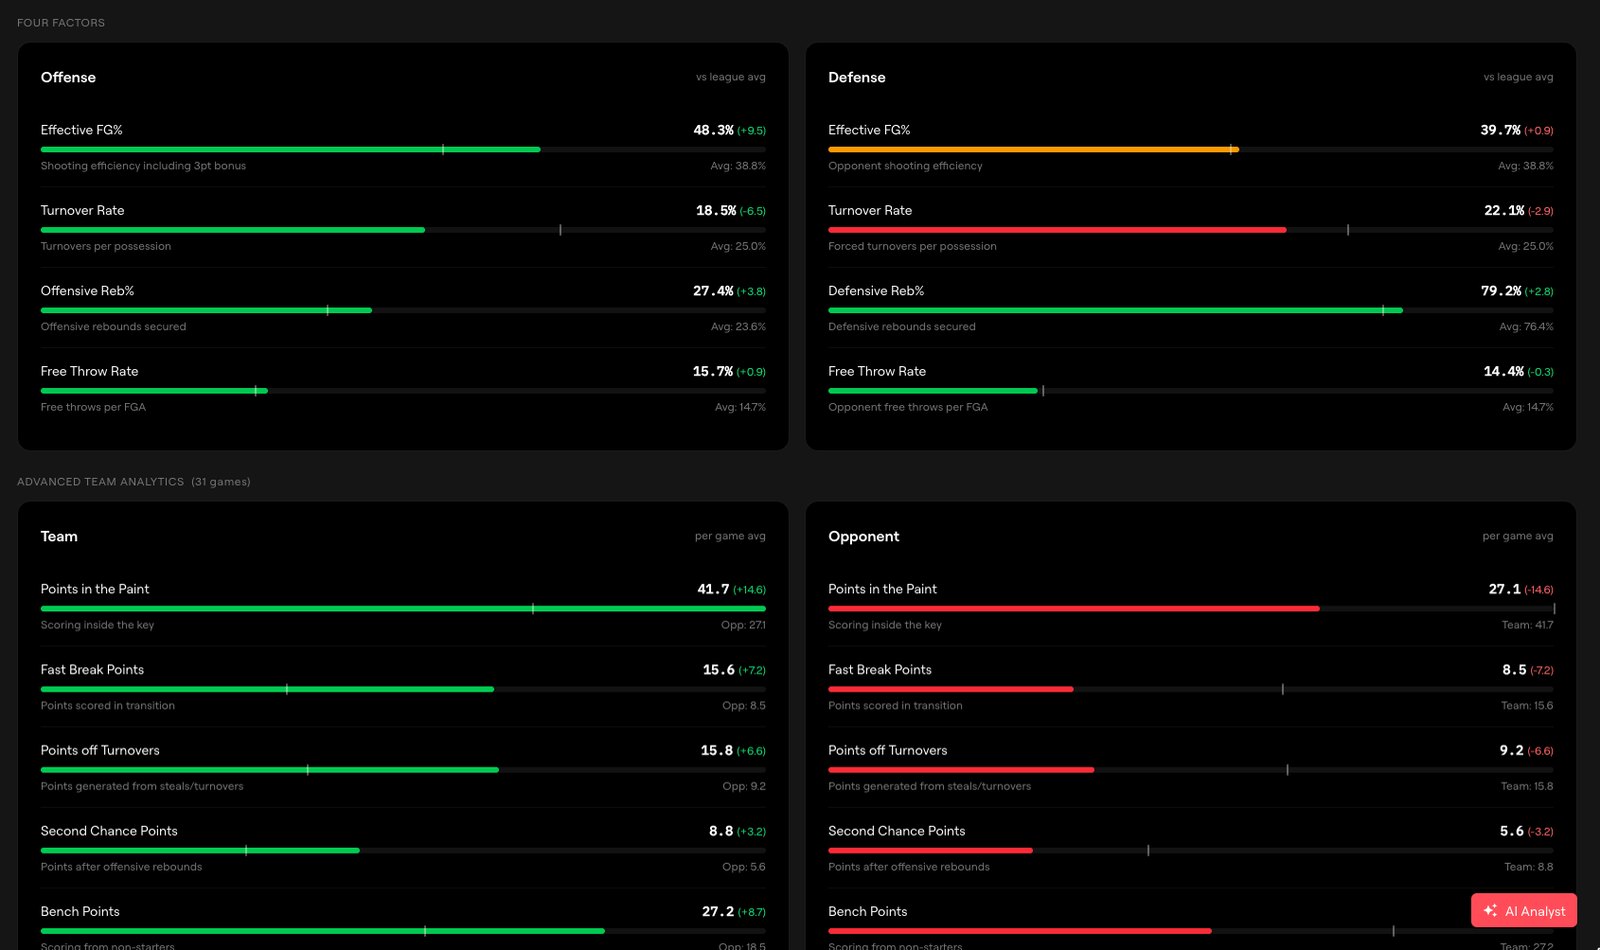Click the 18.5% Turnover Rate value
The height and width of the screenshot is (950, 1600).
point(716,210)
